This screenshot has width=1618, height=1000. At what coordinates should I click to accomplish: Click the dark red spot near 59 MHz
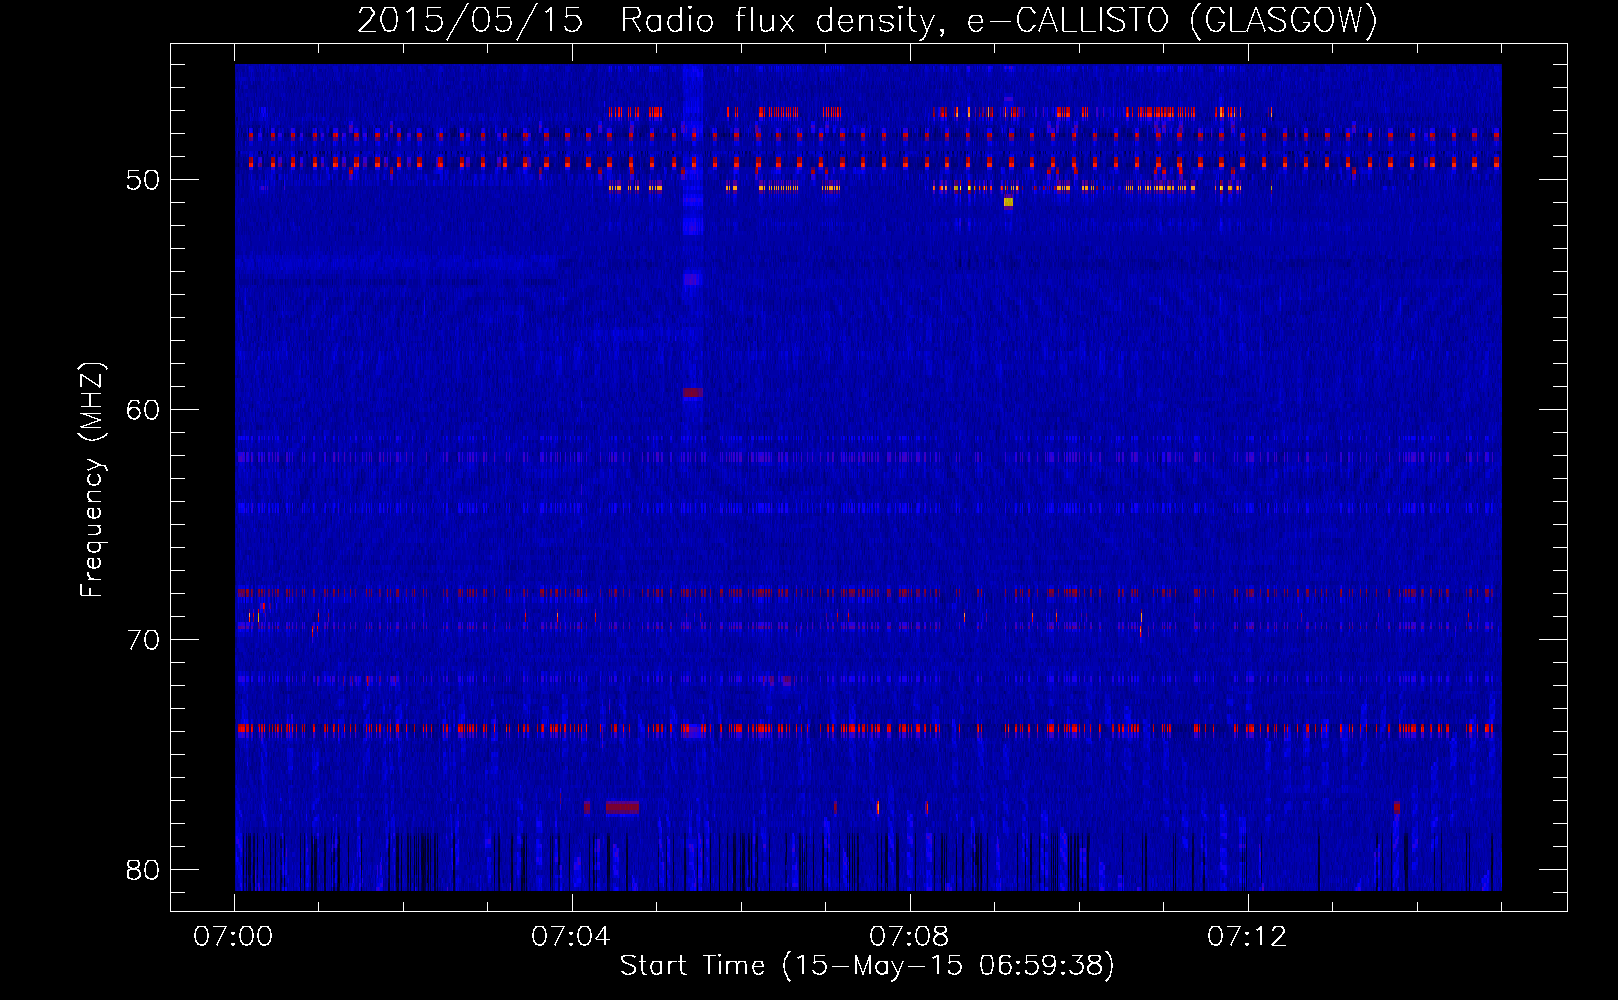tap(693, 393)
